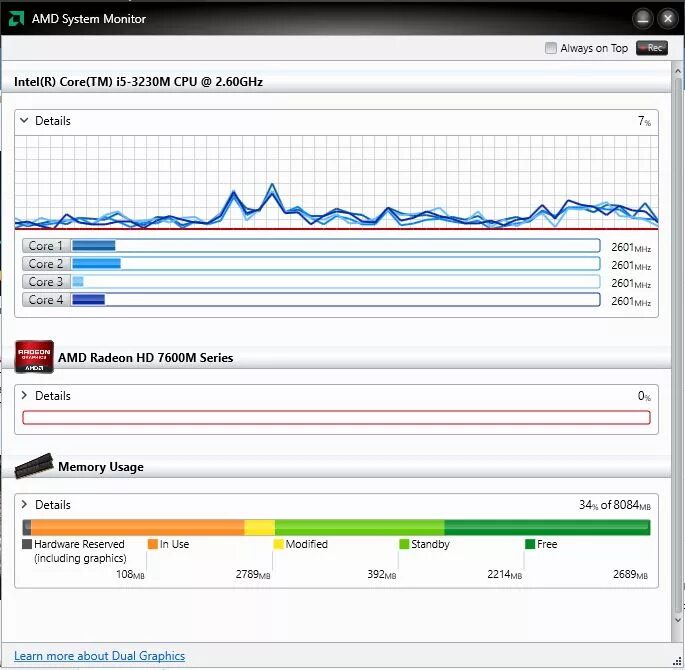The image size is (685, 670).
Task: Click the Hardware Reserved legend swatch
Action: [27, 544]
